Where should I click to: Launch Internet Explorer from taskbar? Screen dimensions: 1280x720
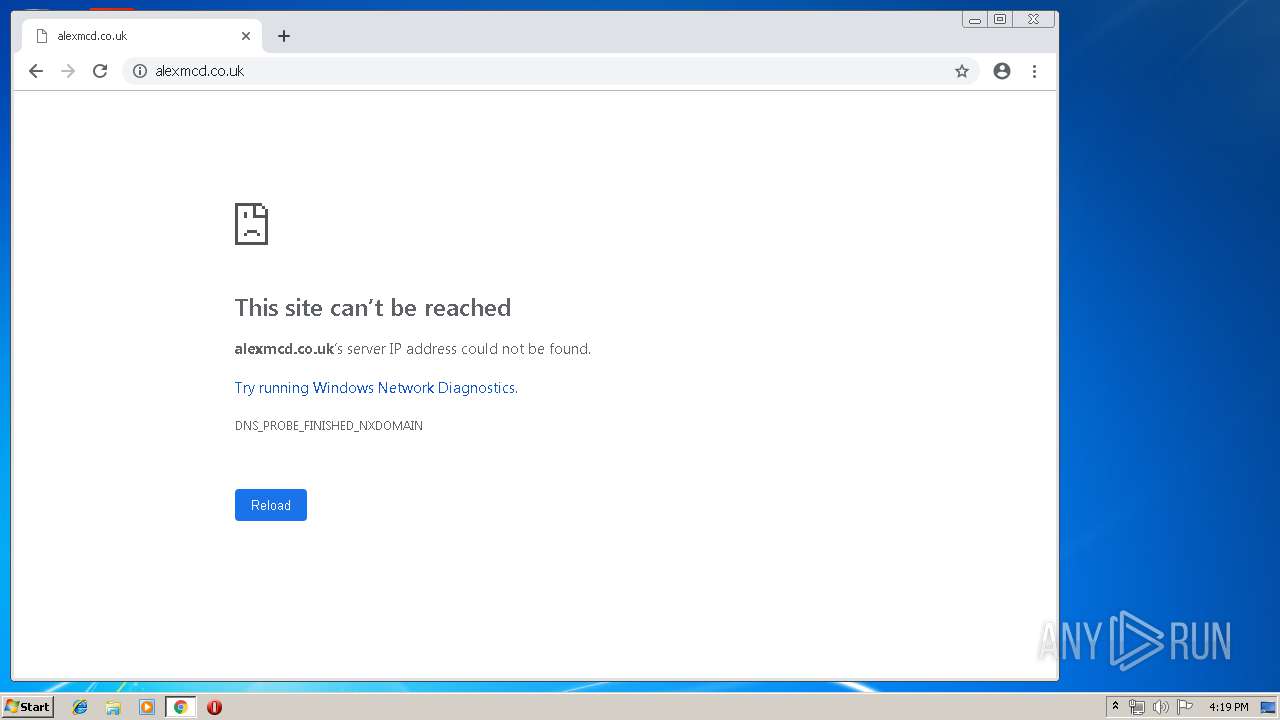(x=80, y=707)
